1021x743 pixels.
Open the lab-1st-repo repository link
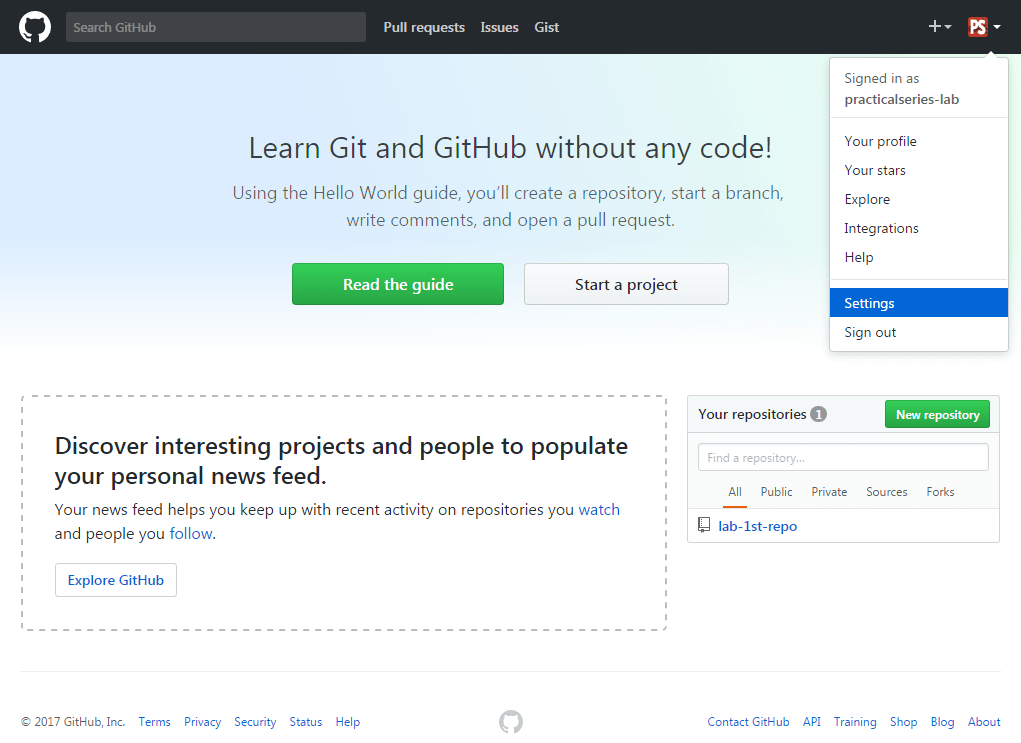click(757, 526)
